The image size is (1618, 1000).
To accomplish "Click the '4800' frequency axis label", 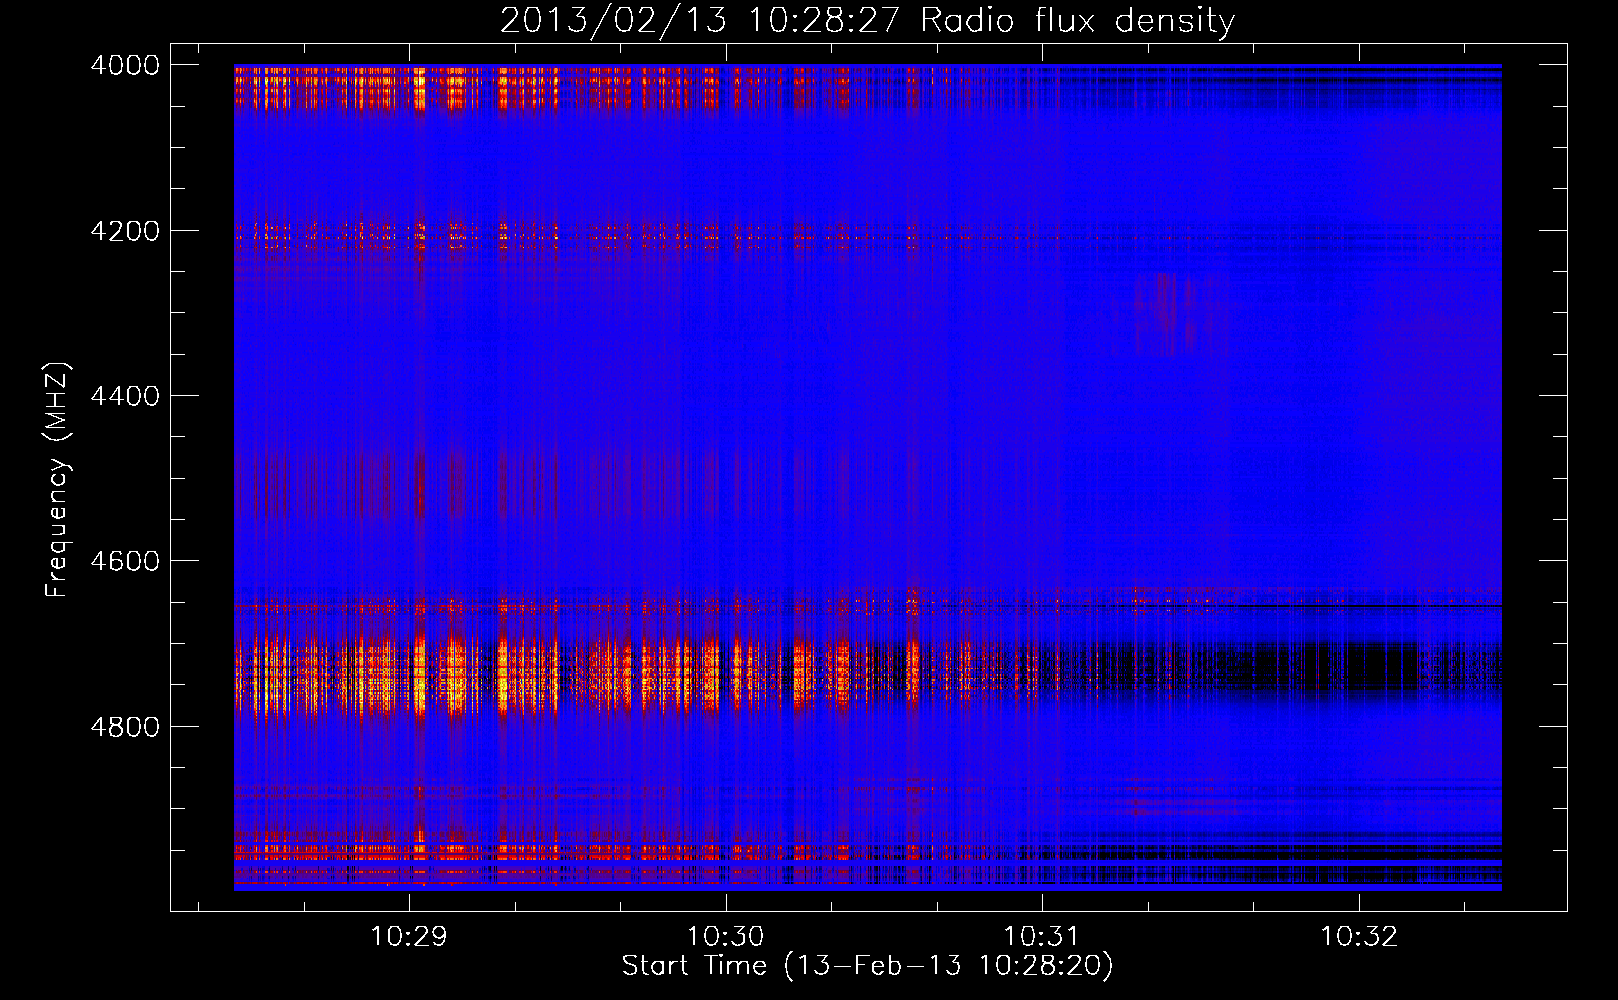I will (125, 727).
